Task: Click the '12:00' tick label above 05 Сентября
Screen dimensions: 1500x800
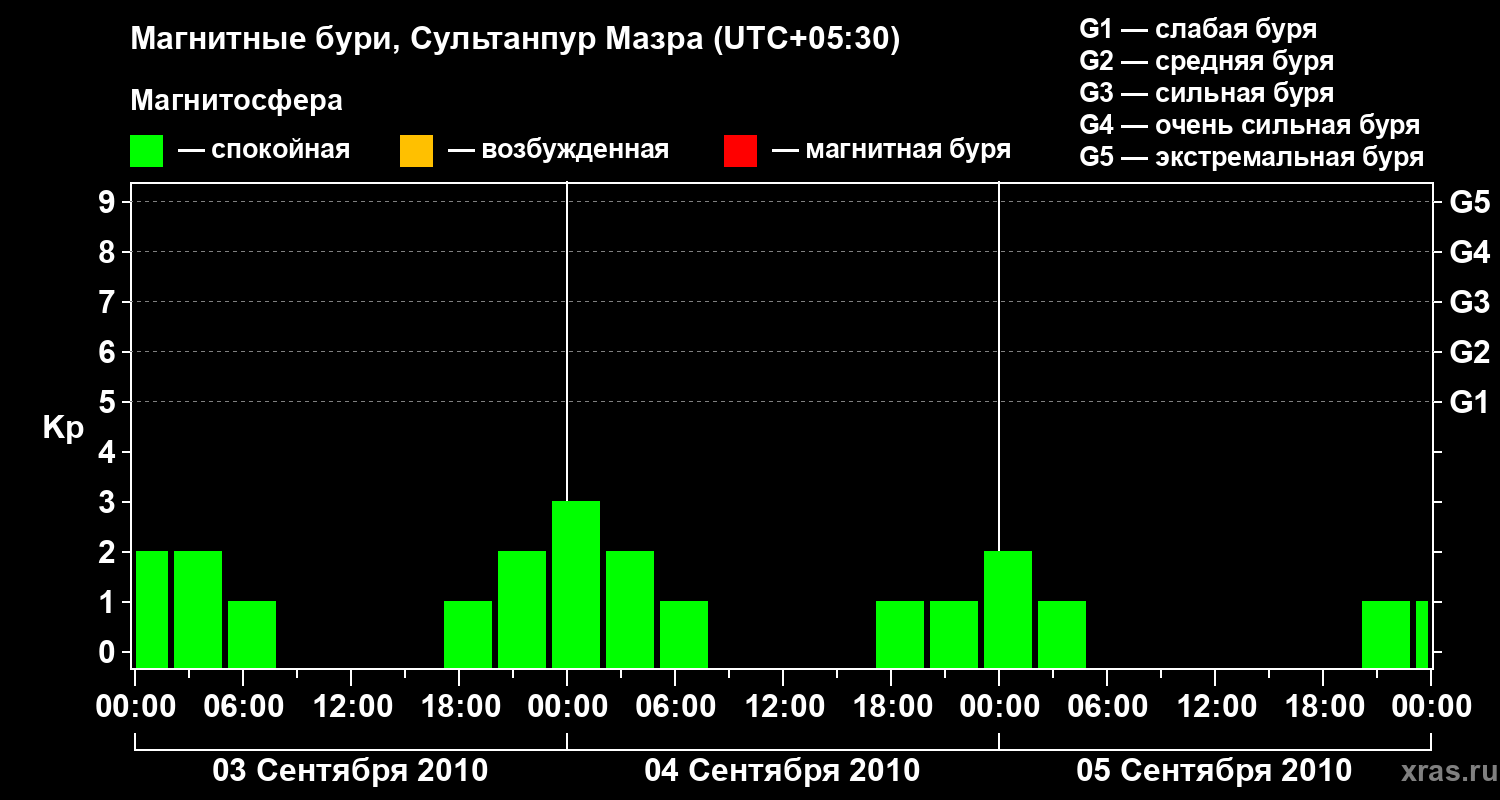Action: tap(1215, 707)
